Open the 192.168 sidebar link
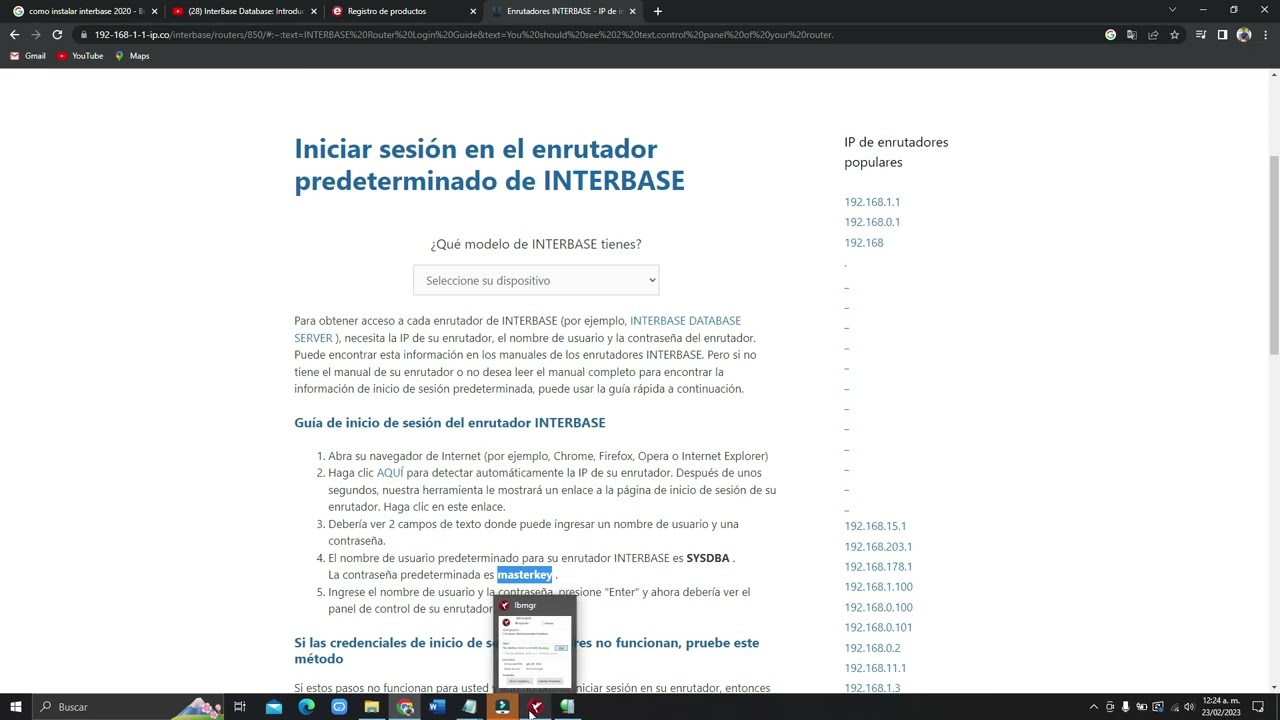This screenshot has width=1280, height=720. [864, 243]
